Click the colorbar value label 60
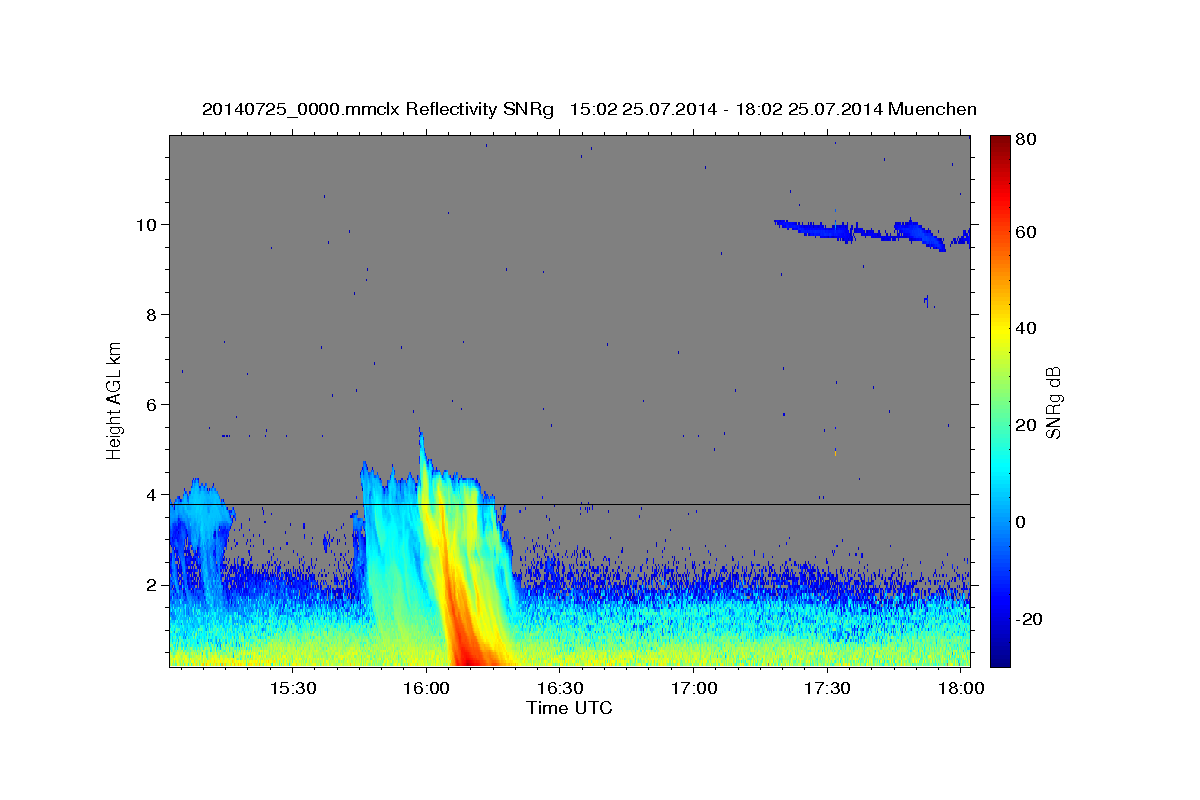The height and width of the screenshot is (800, 1200). tap(1025, 231)
